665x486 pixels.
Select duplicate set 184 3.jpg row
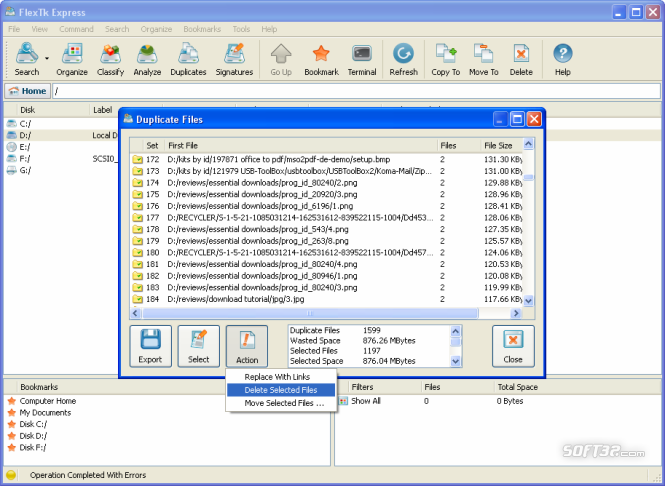tap(327, 299)
